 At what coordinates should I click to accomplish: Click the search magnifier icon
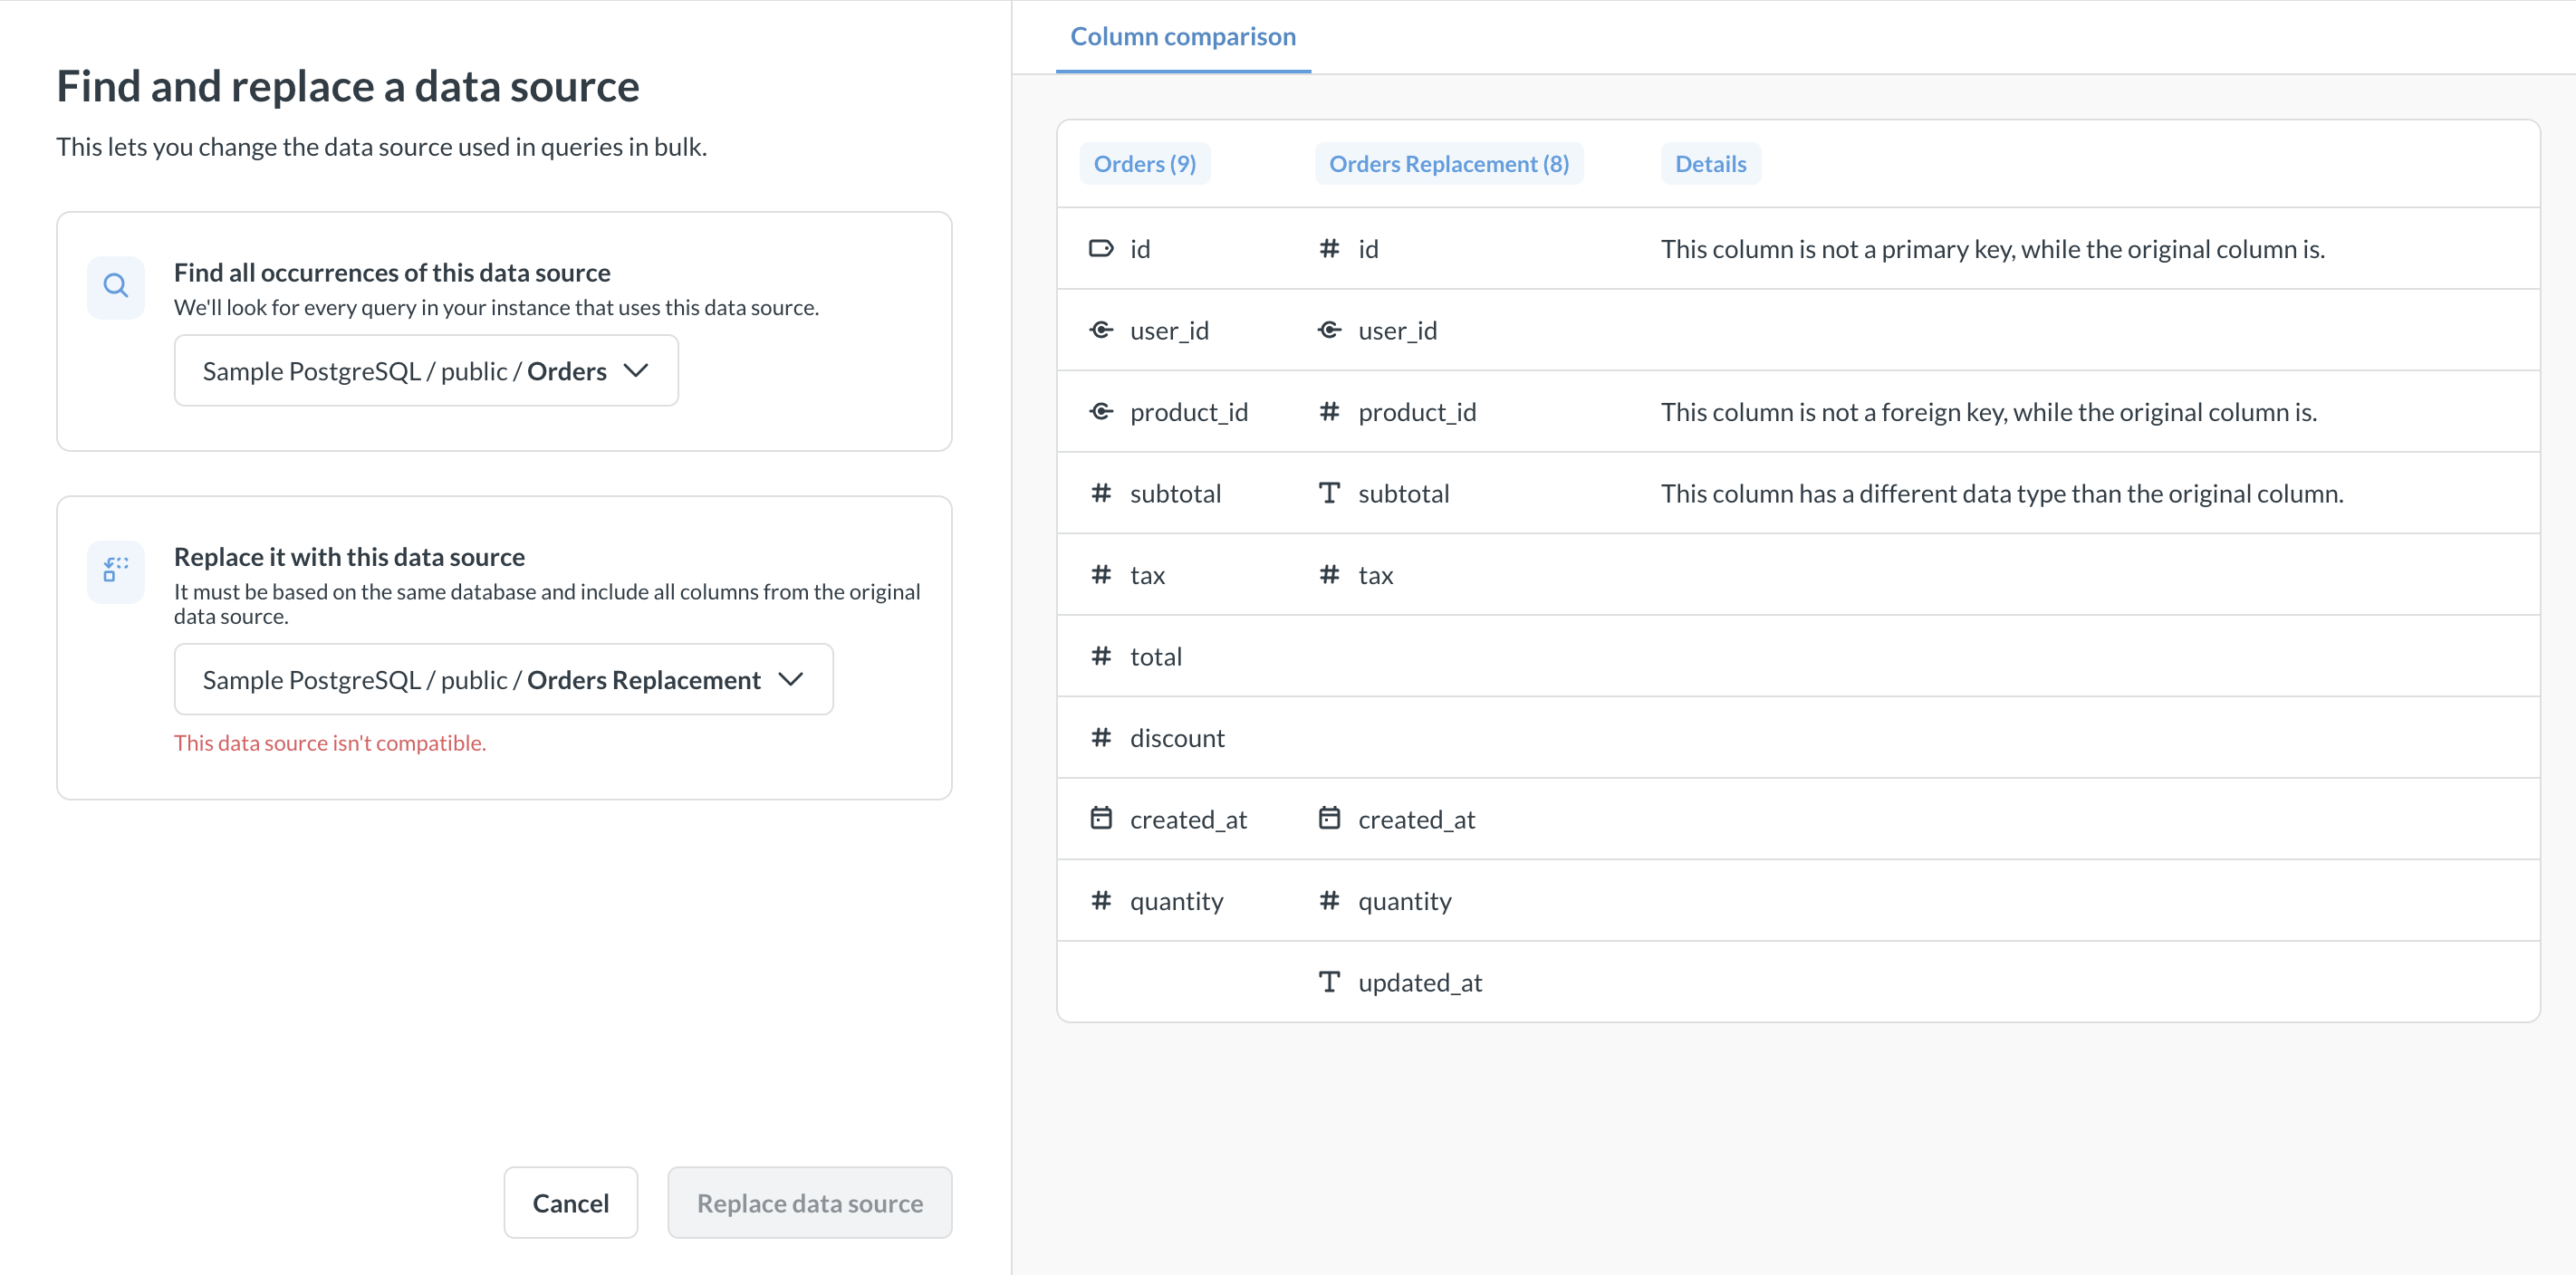tap(116, 286)
